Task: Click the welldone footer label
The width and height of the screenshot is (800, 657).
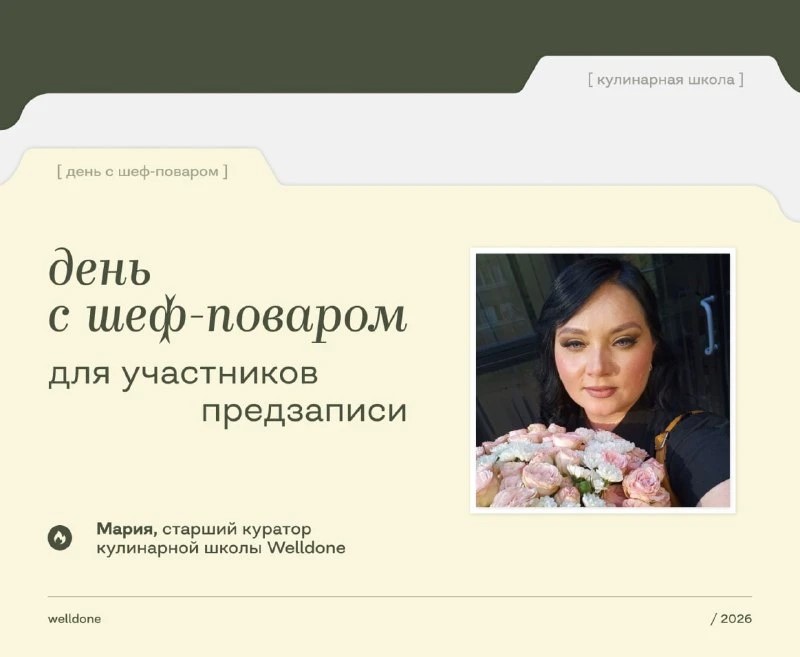Action: (74, 619)
